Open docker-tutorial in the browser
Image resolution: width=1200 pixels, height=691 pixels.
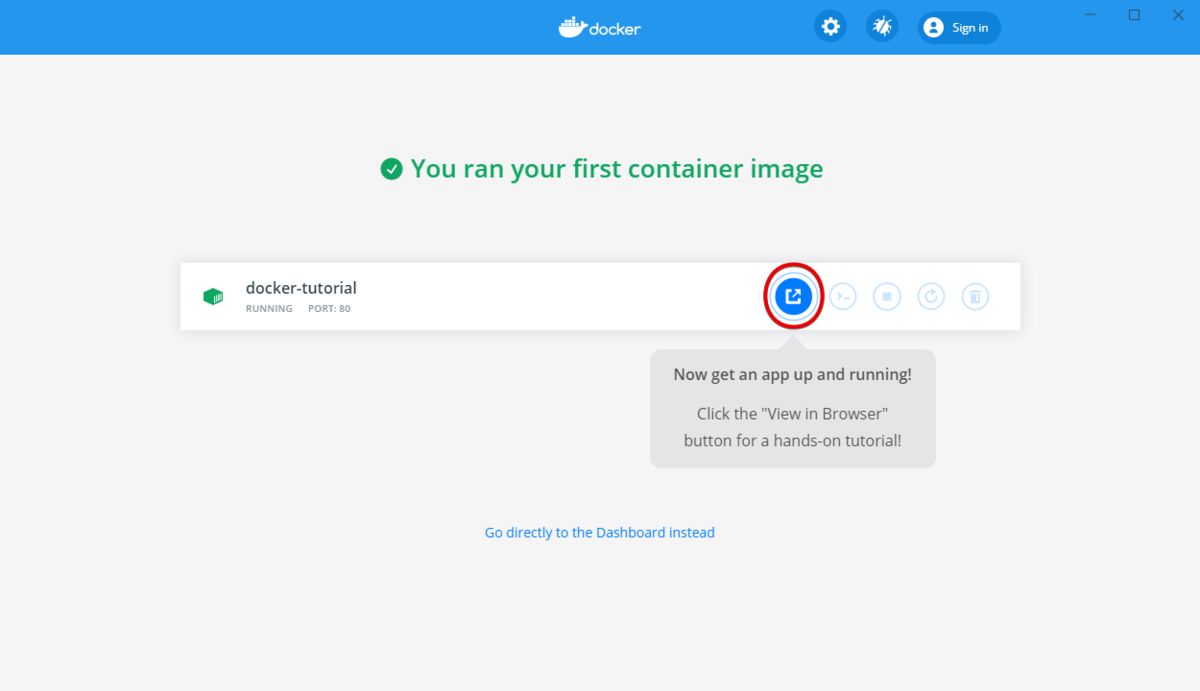pyautogui.click(x=793, y=296)
